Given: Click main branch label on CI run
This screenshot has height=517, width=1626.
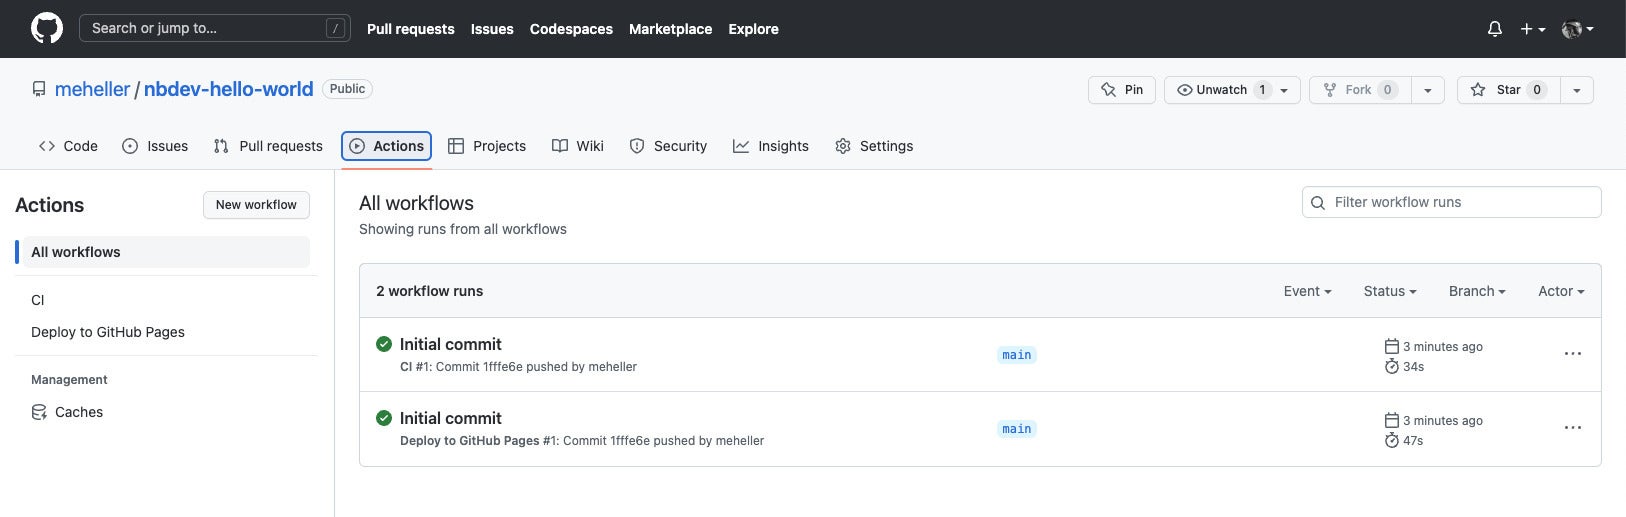Looking at the screenshot, I should 1017,355.
